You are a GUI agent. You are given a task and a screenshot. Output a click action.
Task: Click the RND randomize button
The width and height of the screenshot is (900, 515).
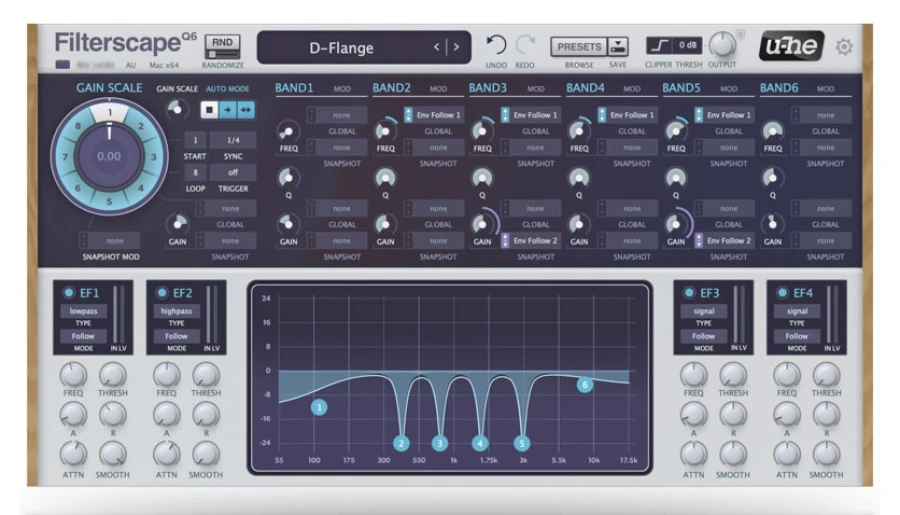(222, 47)
